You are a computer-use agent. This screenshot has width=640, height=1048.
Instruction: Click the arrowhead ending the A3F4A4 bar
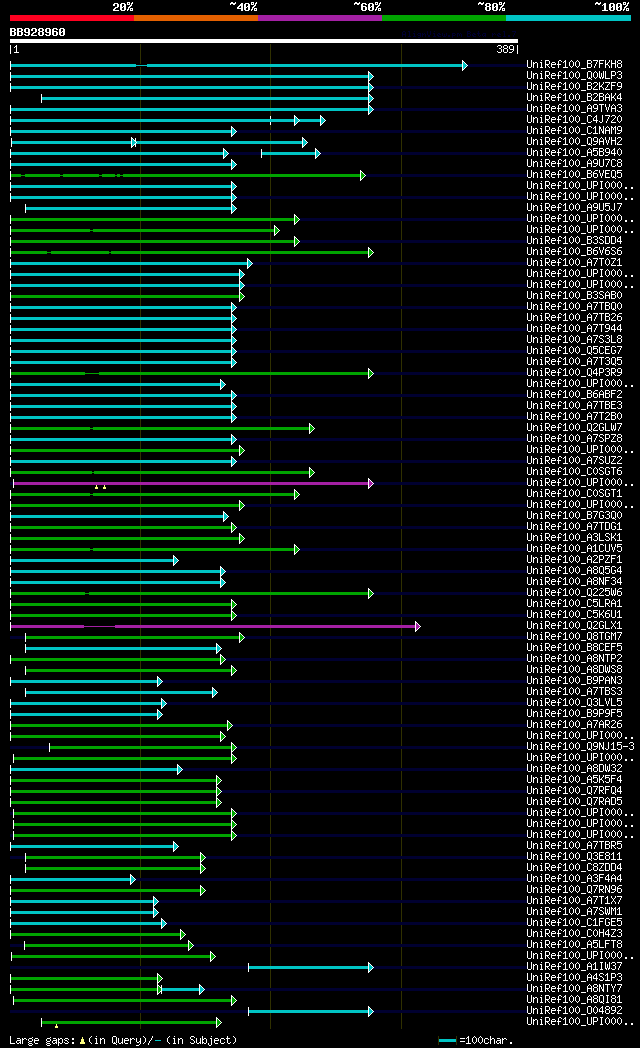click(132, 880)
